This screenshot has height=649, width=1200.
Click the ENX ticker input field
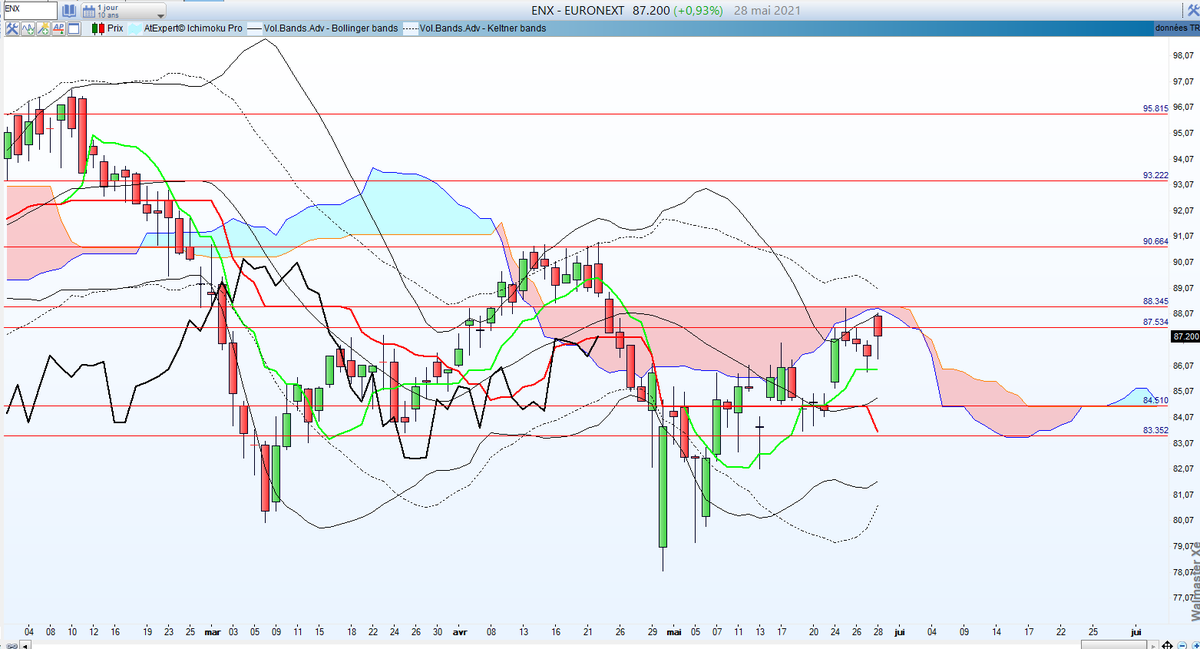tap(29, 10)
